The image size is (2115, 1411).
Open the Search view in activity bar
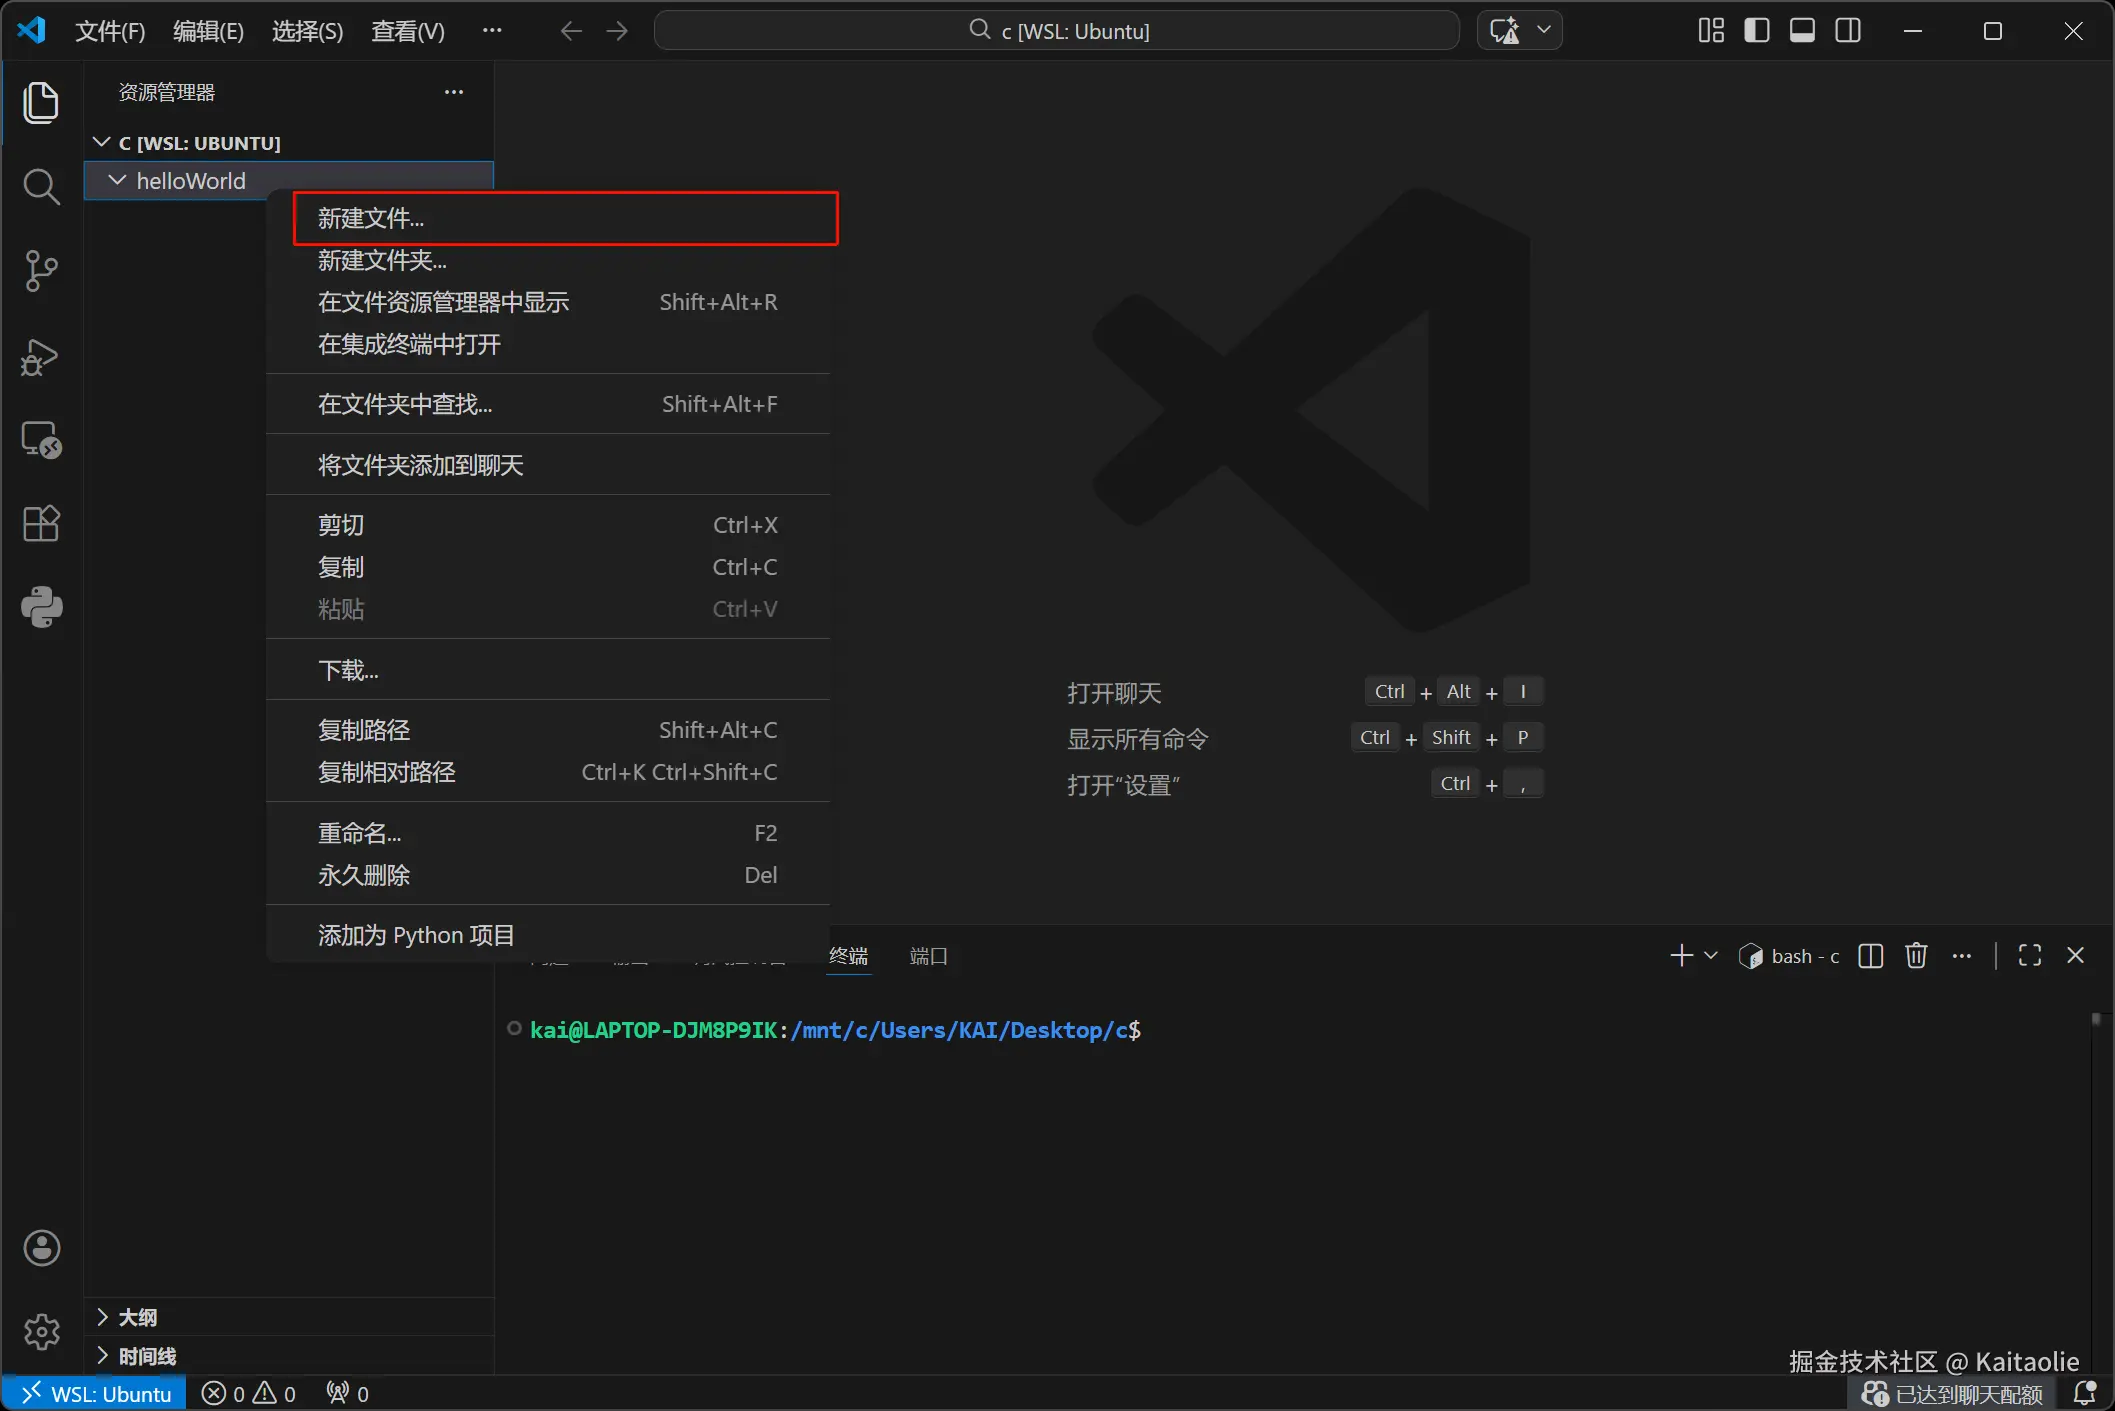tap(41, 187)
